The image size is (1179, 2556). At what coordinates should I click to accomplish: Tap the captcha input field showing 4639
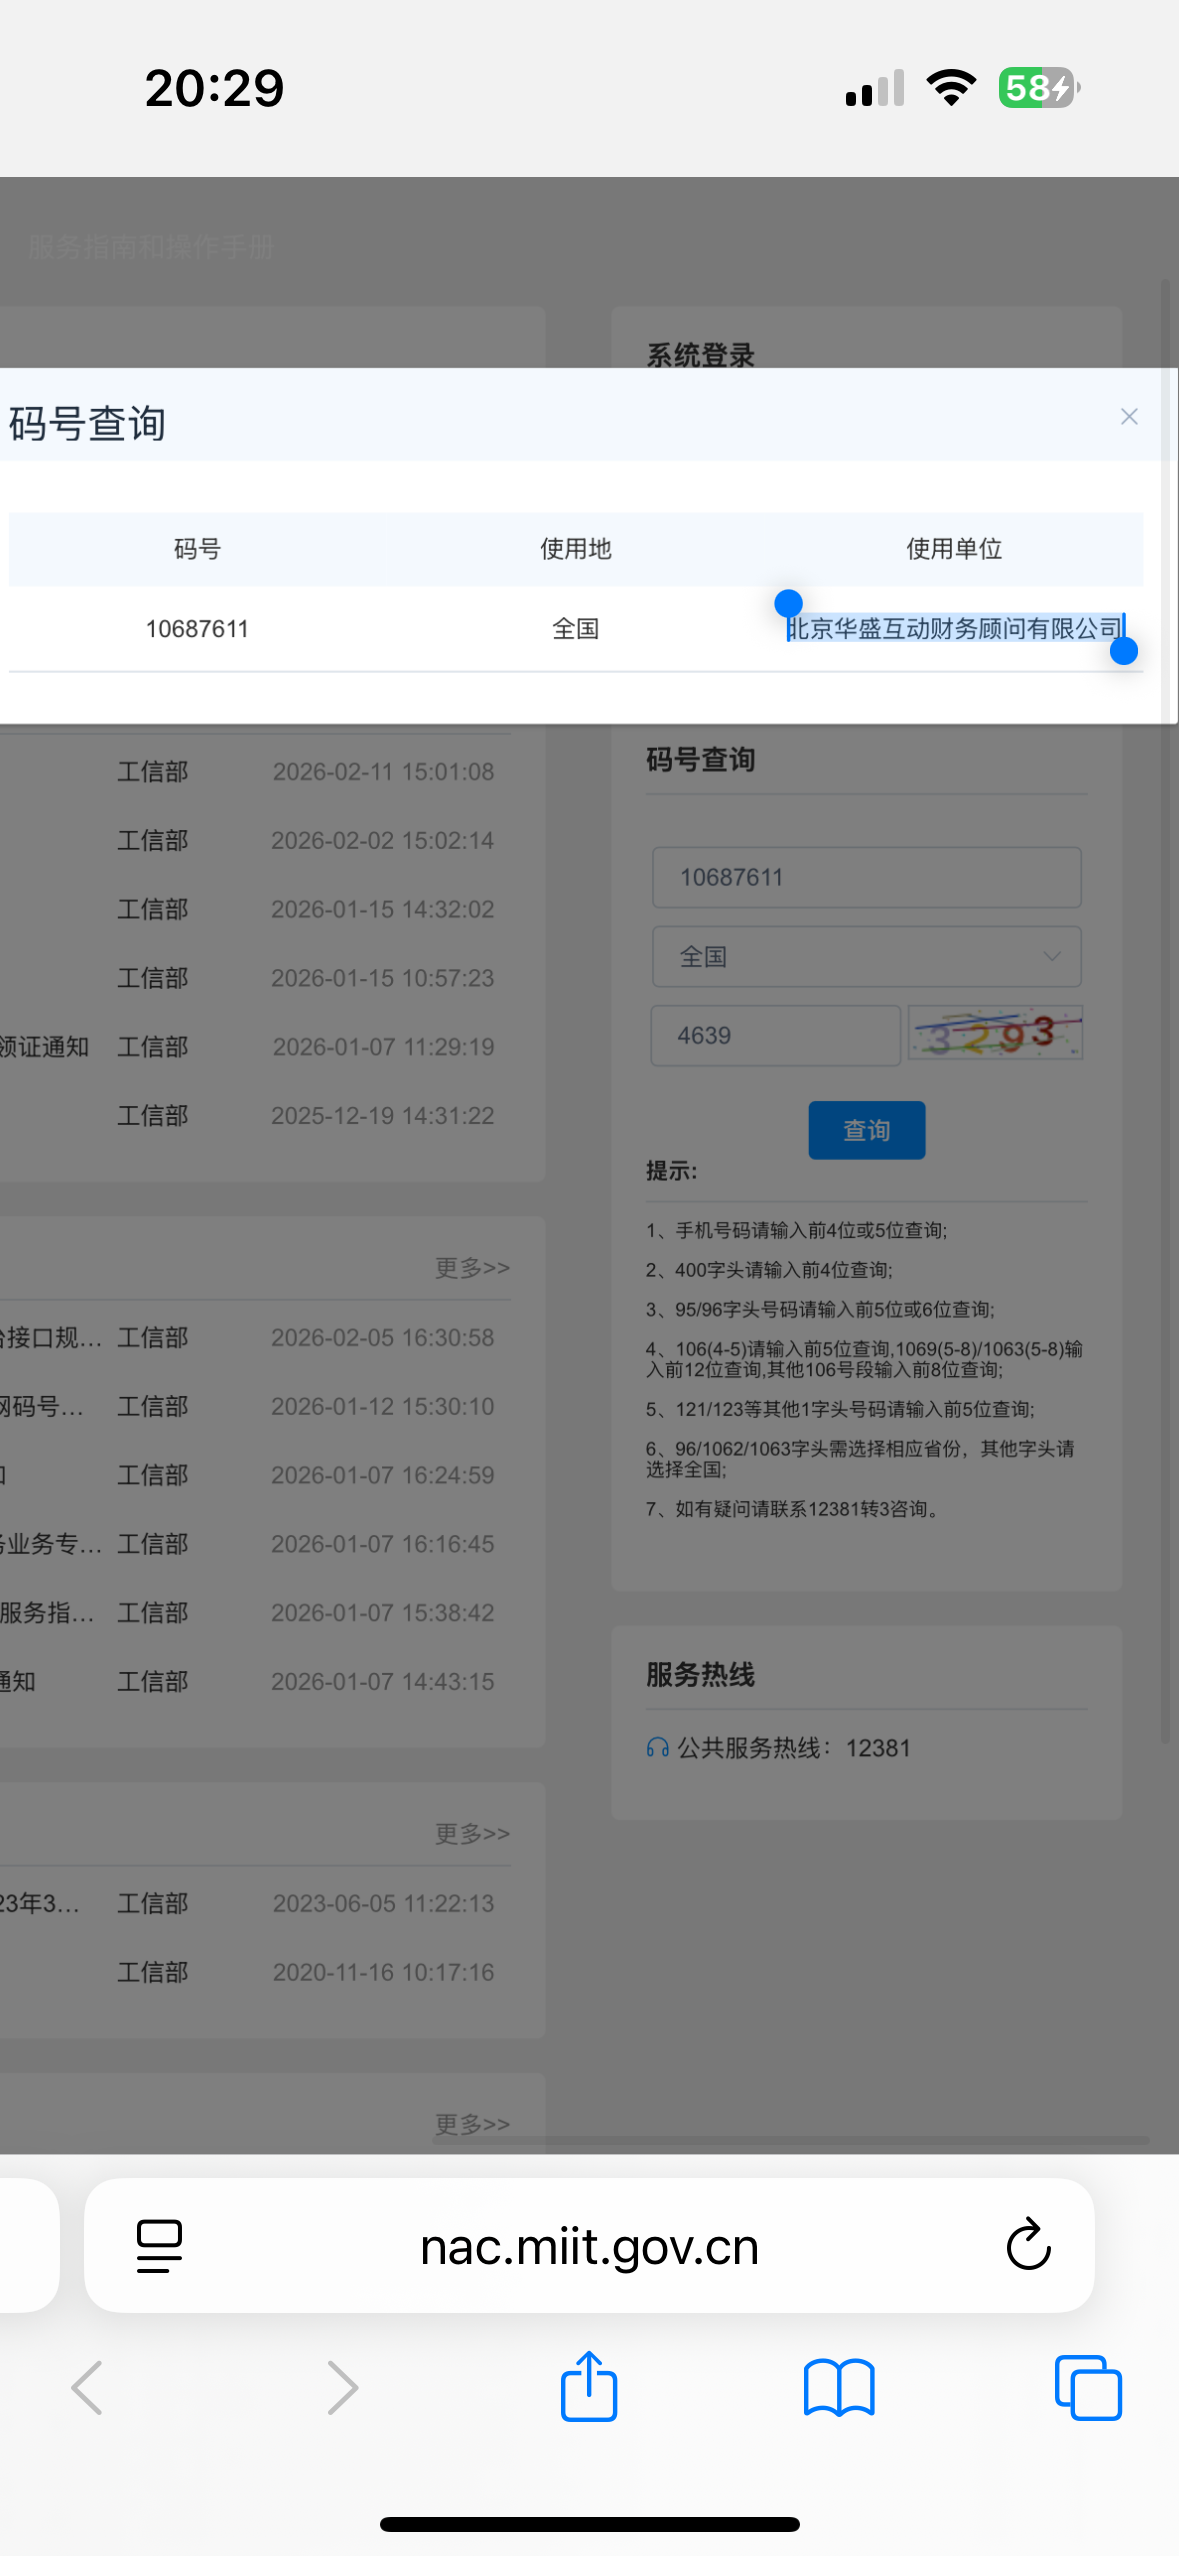tap(775, 1036)
